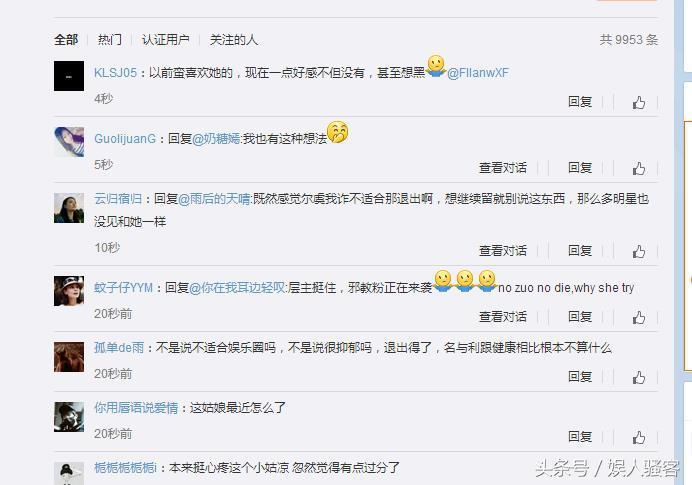692x485 pixels.
Task: Switch to the 热门 comments tab
Action: click(x=109, y=40)
